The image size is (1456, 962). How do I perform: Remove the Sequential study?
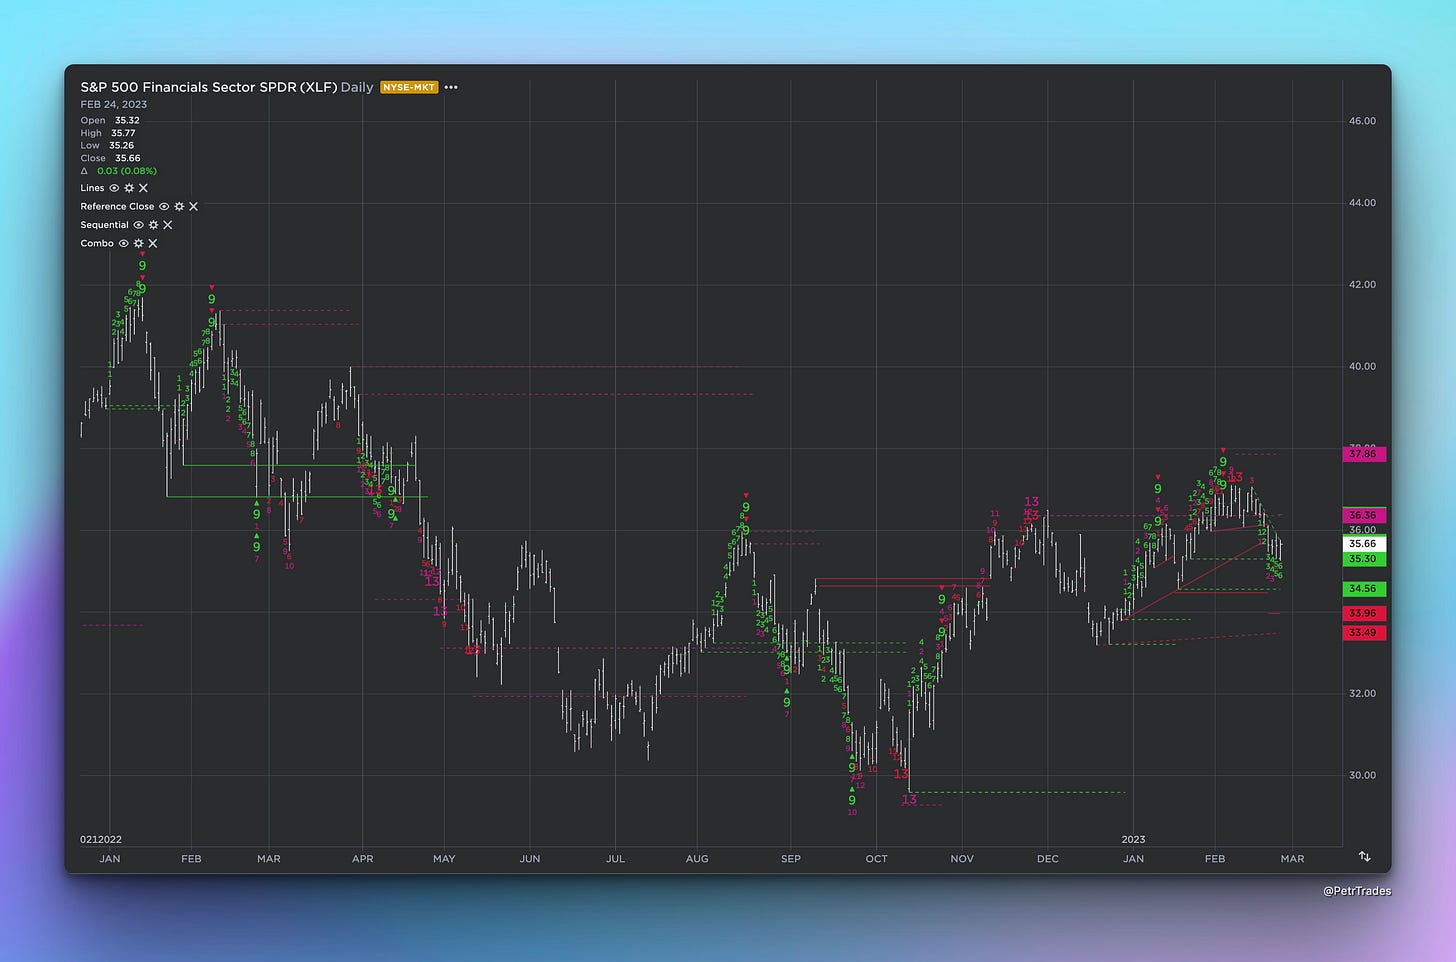168,225
